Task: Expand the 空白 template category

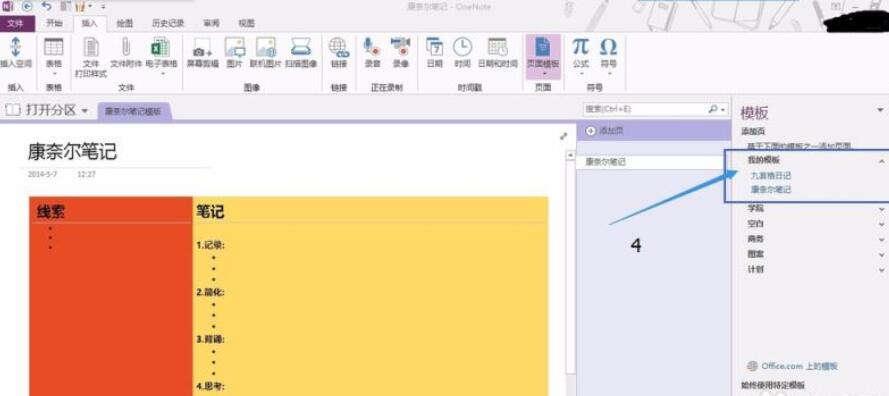Action: [881, 224]
